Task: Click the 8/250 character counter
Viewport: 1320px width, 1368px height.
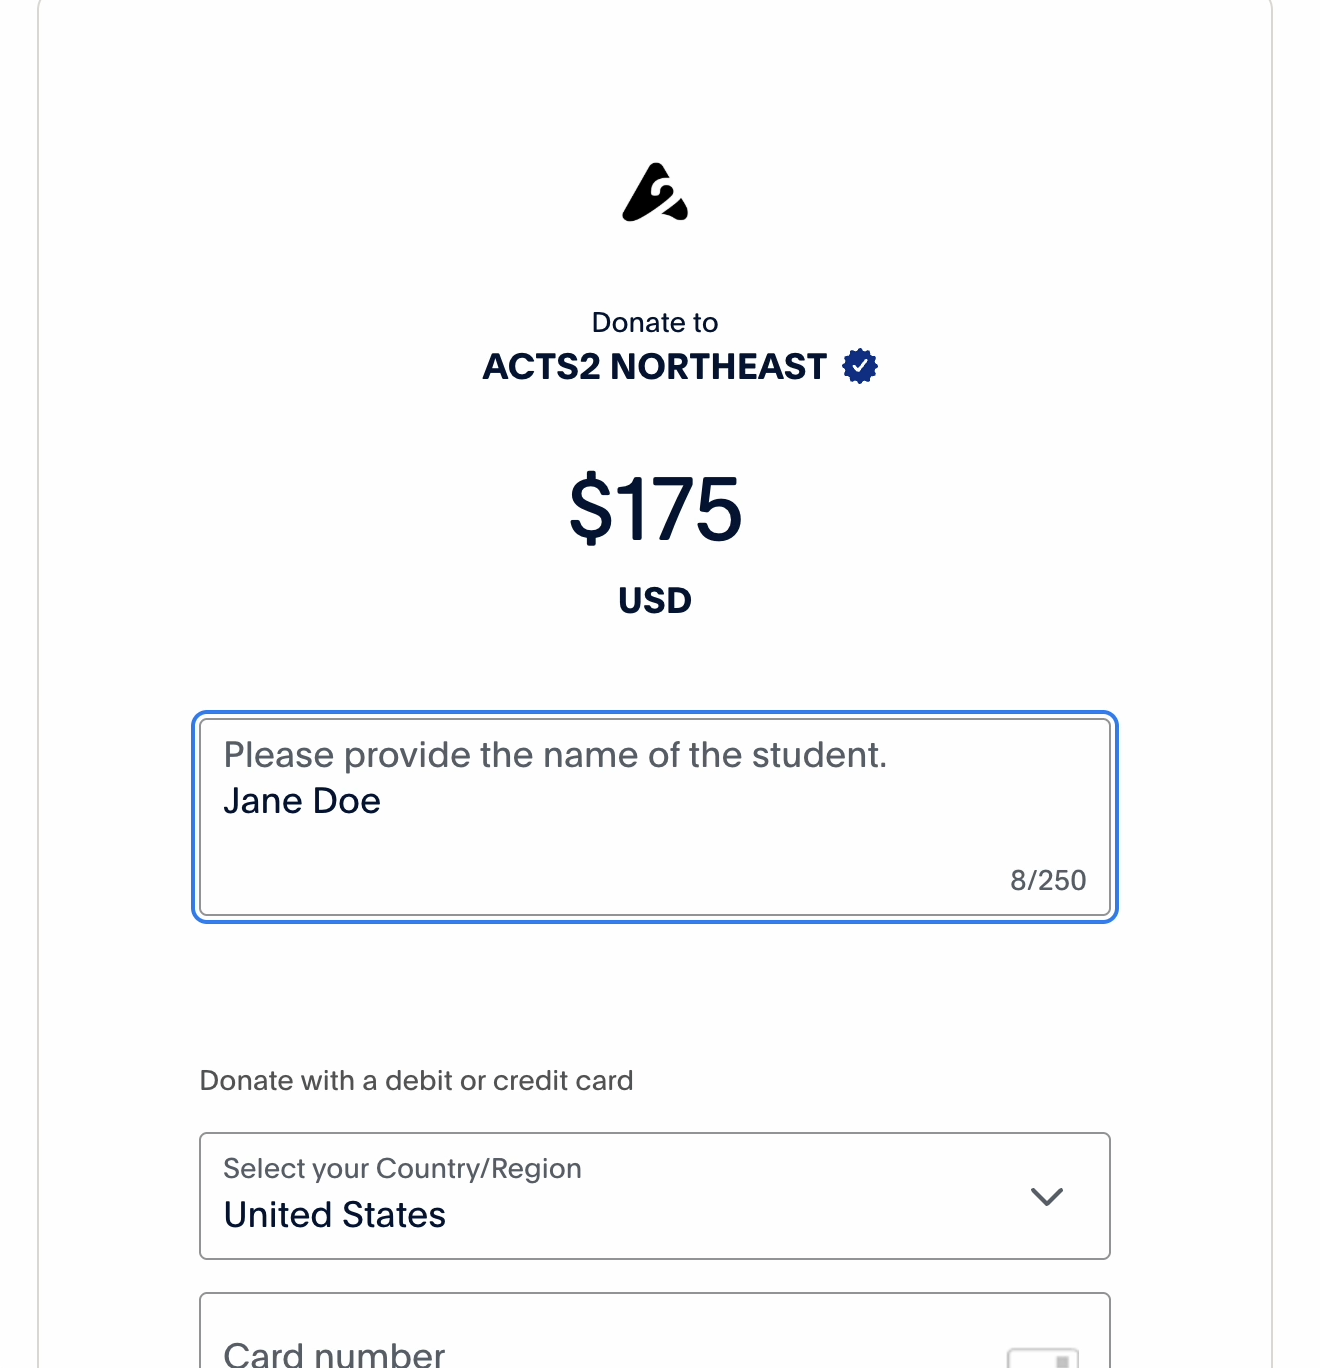Action: (1047, 880)
